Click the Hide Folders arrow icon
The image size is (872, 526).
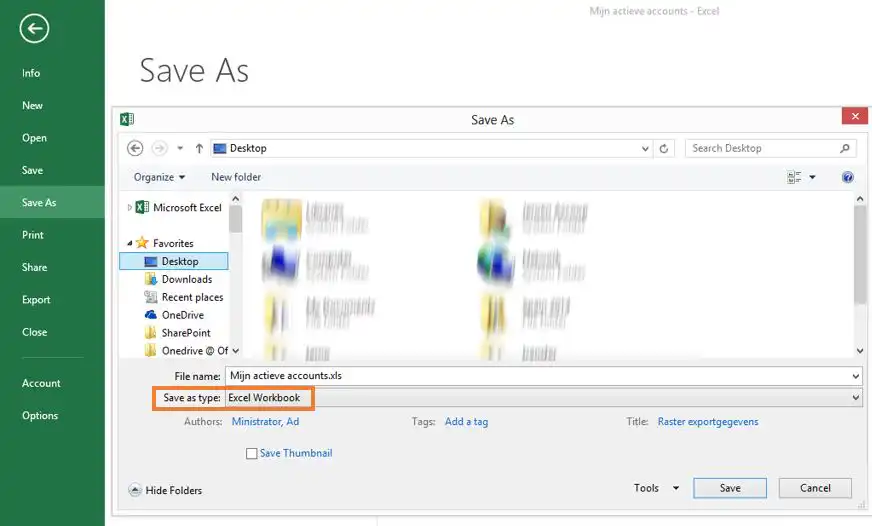(x=135, y=490)
